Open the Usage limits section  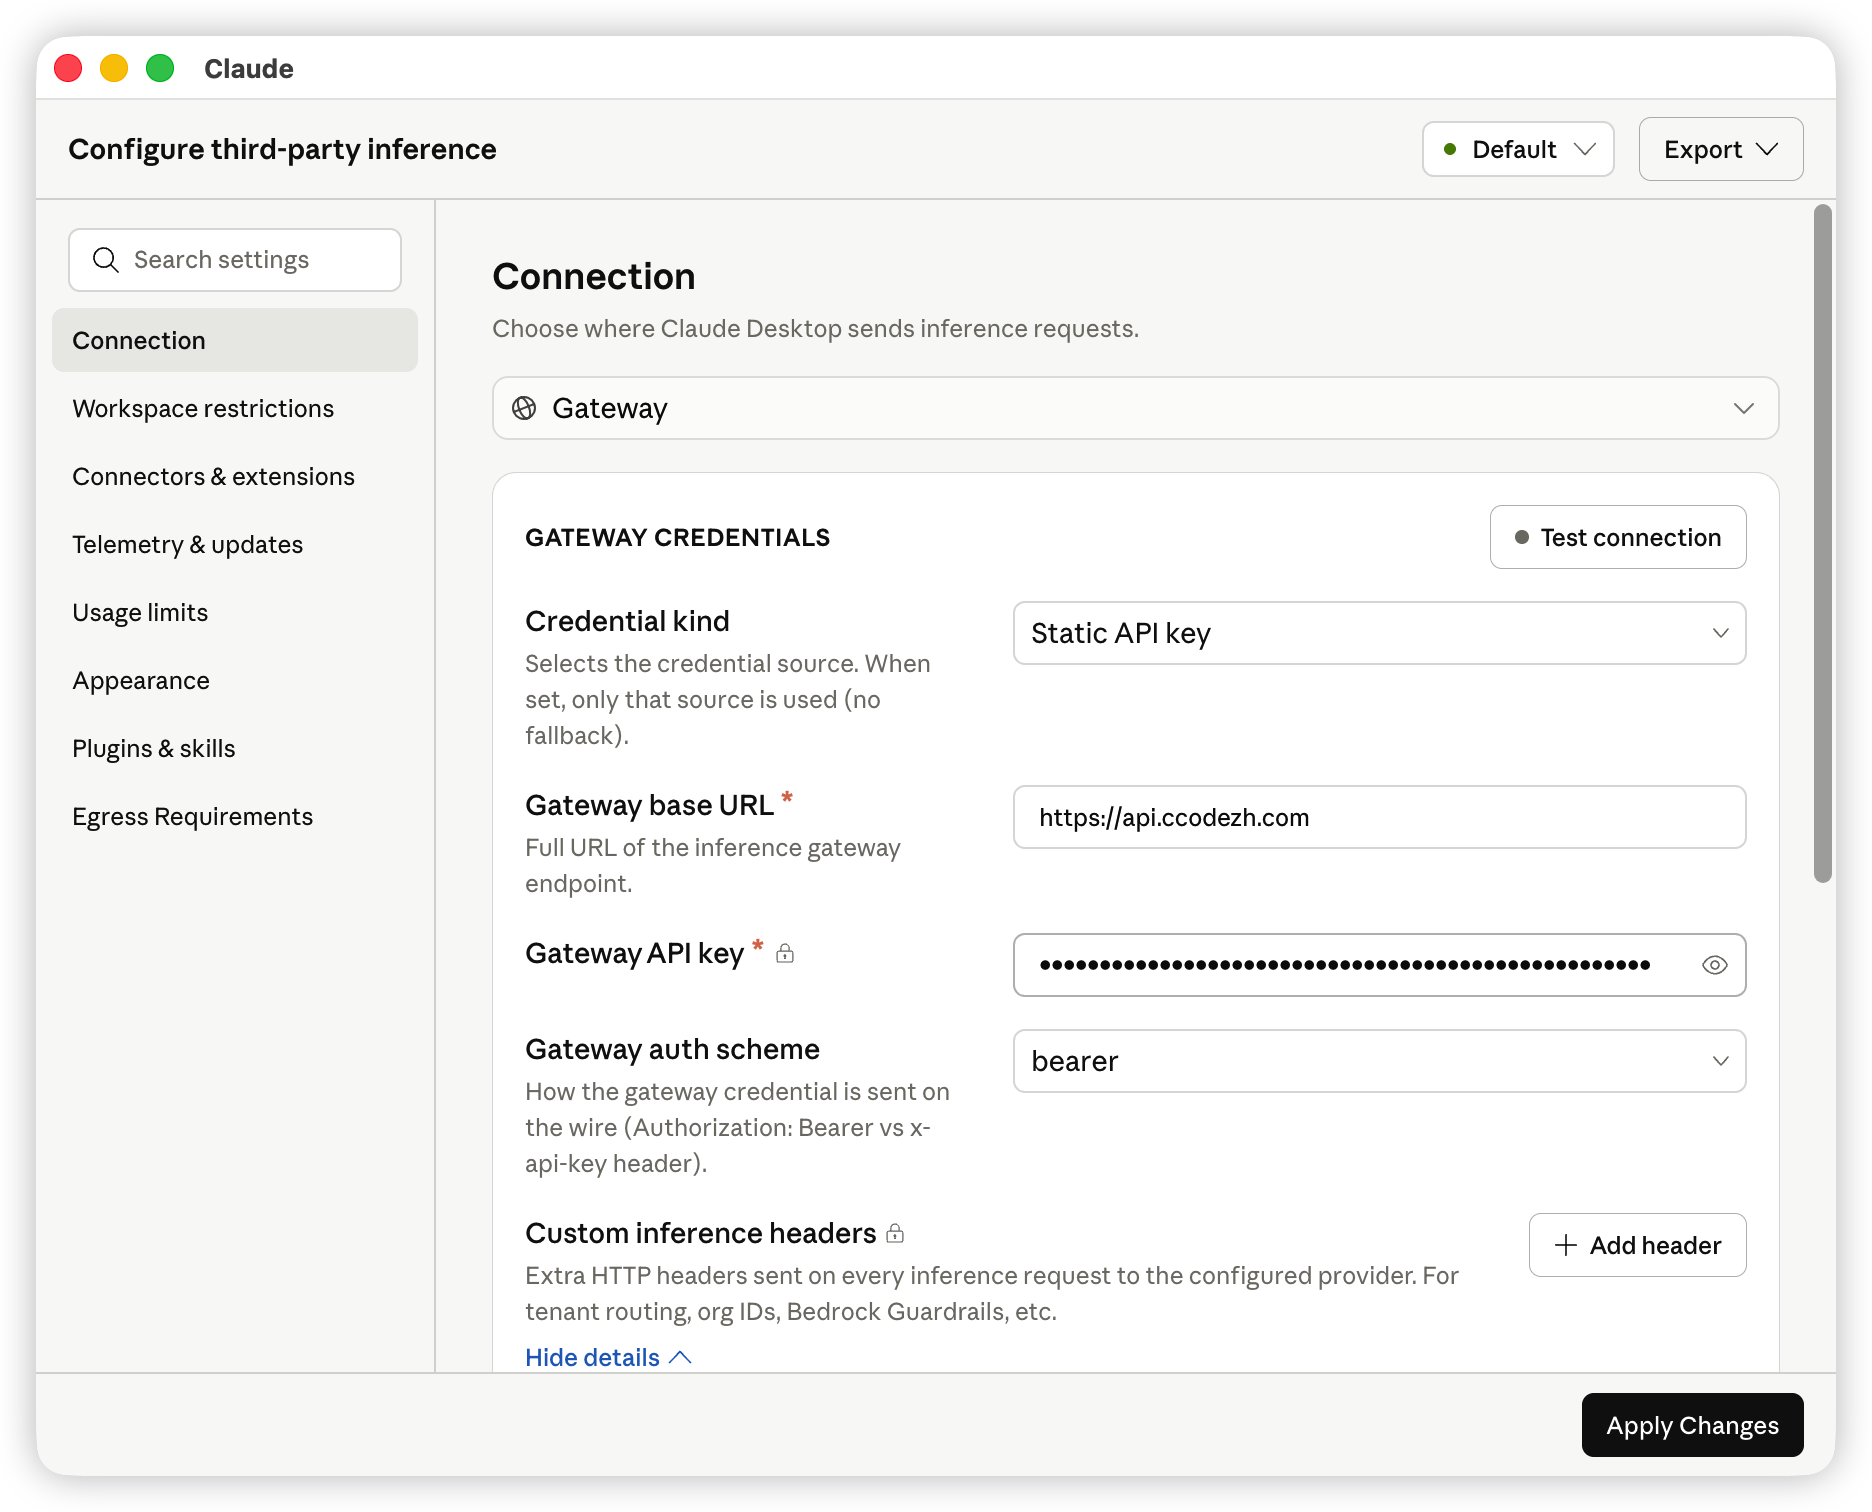[x=235, y=612]
